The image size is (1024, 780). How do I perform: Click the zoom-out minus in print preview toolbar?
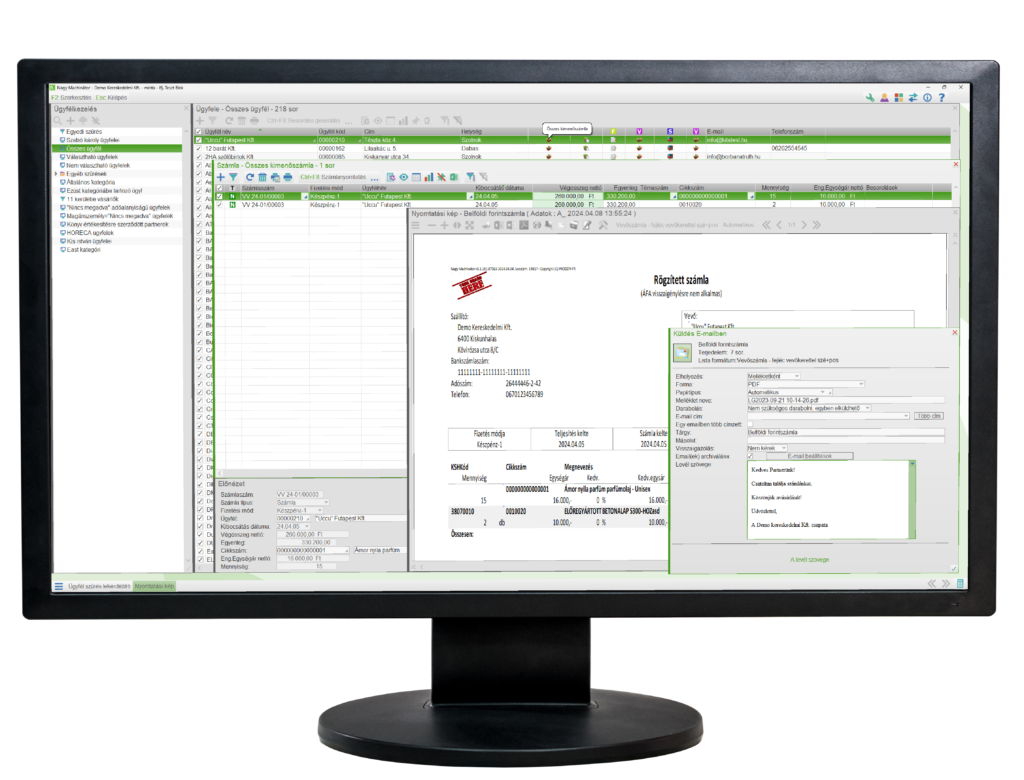pos(431,225)
